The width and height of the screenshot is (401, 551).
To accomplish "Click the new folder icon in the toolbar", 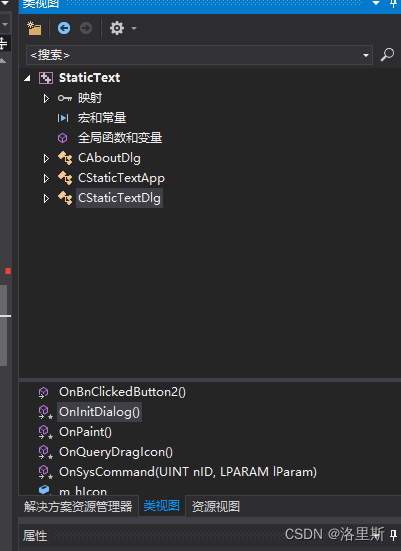I will pyautogui.click(x=34, y=28).
